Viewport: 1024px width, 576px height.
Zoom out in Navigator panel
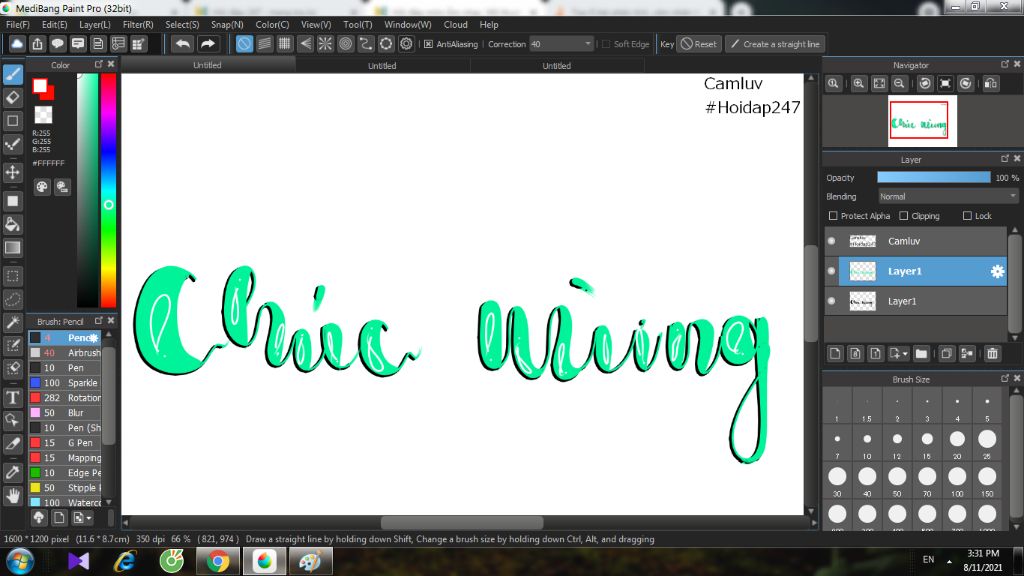coord(899,84)
